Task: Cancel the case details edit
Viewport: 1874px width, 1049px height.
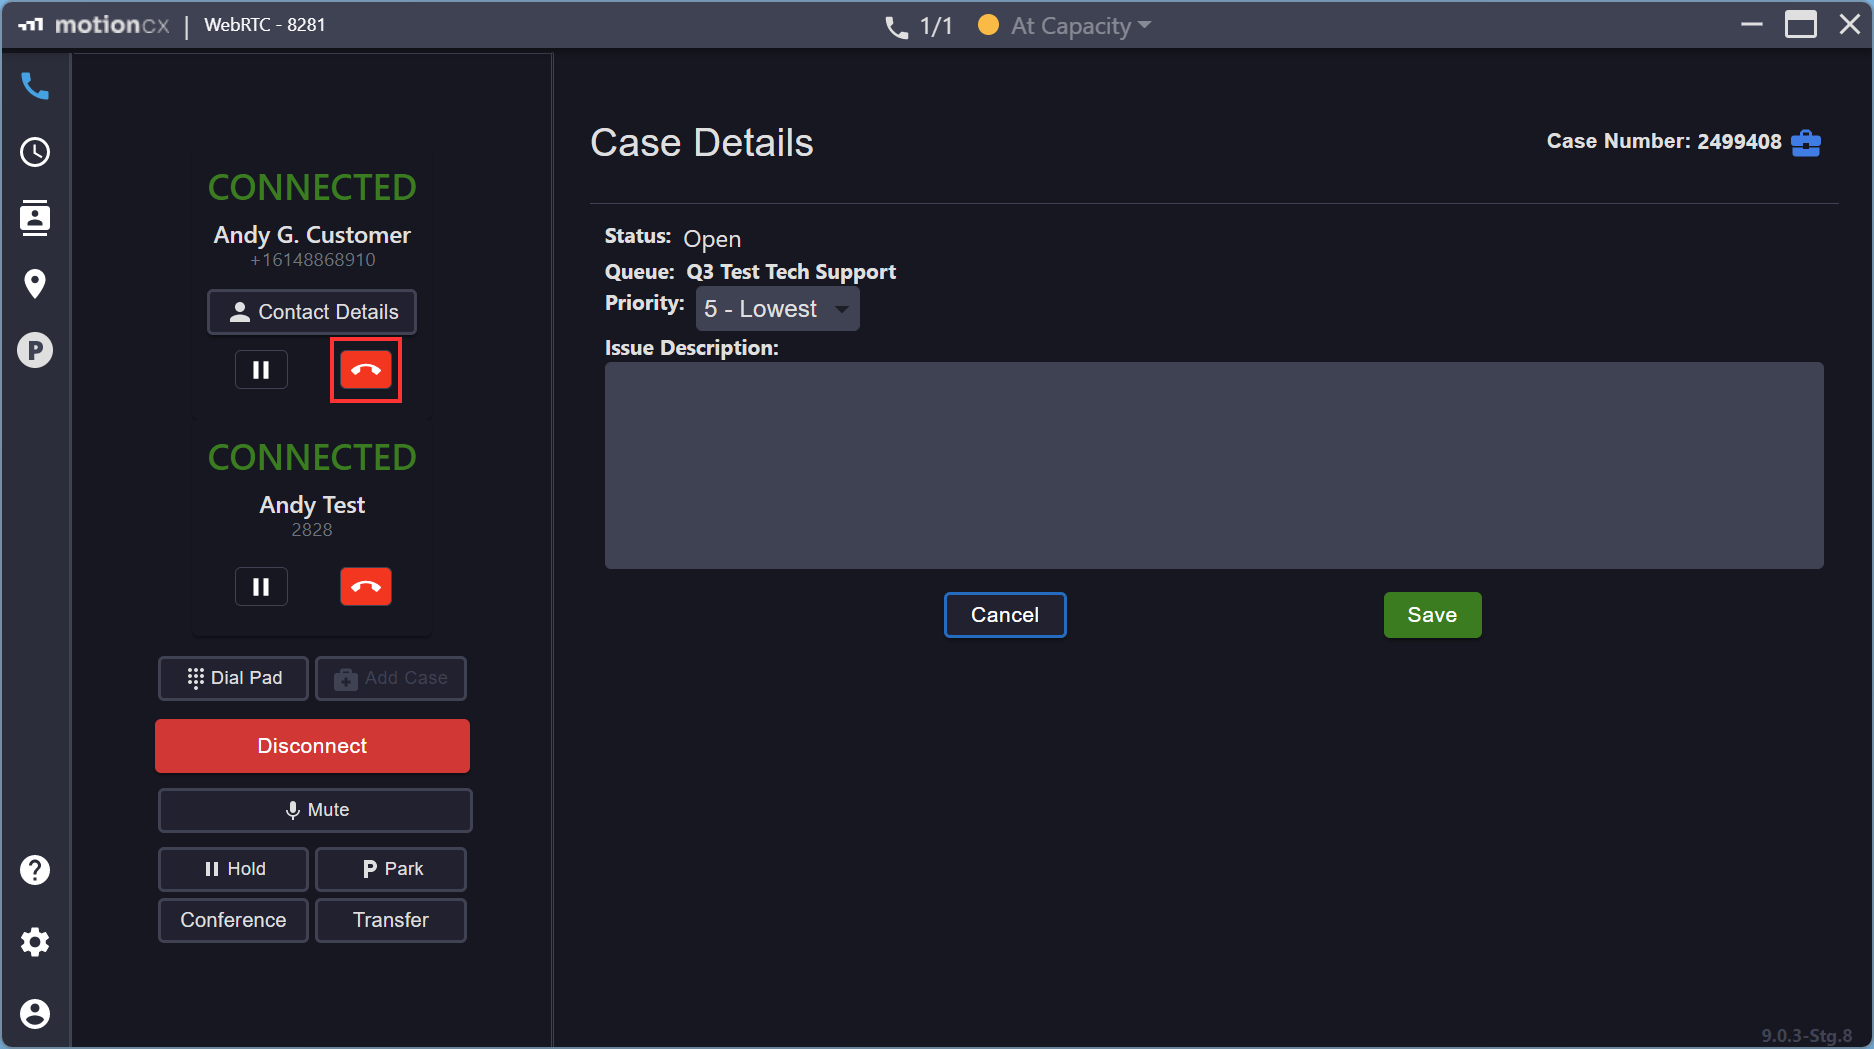Action: click(x=1005, y=615)
